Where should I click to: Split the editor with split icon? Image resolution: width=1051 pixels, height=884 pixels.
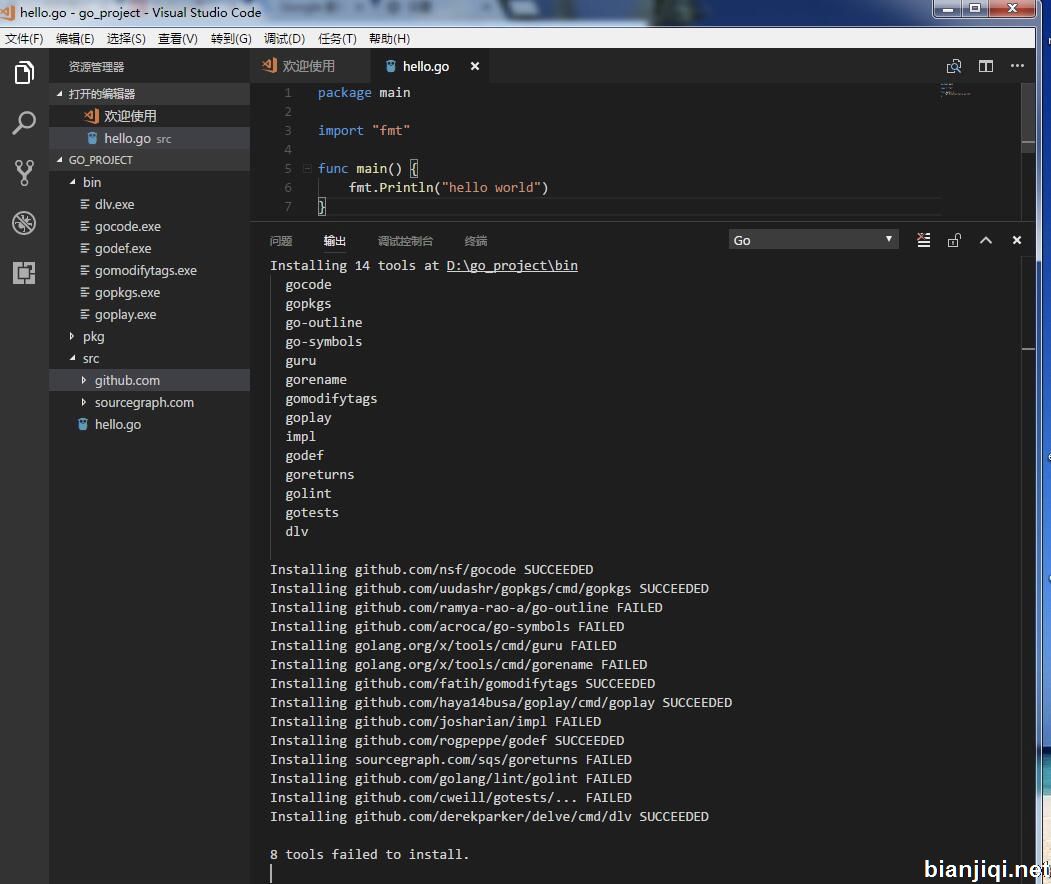click(985, 66)
